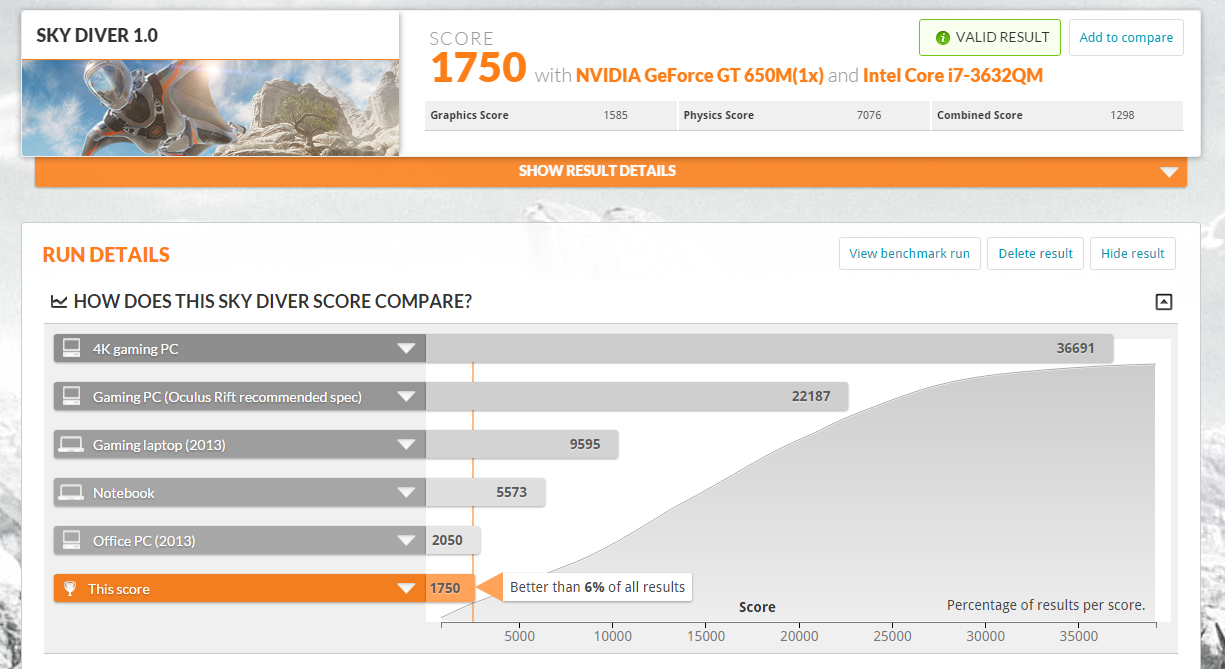Viewport: 1225px width, 669px height.
Task: Click the laptop icon beside Gaming laptop (2013)
Action: (71, 444)
